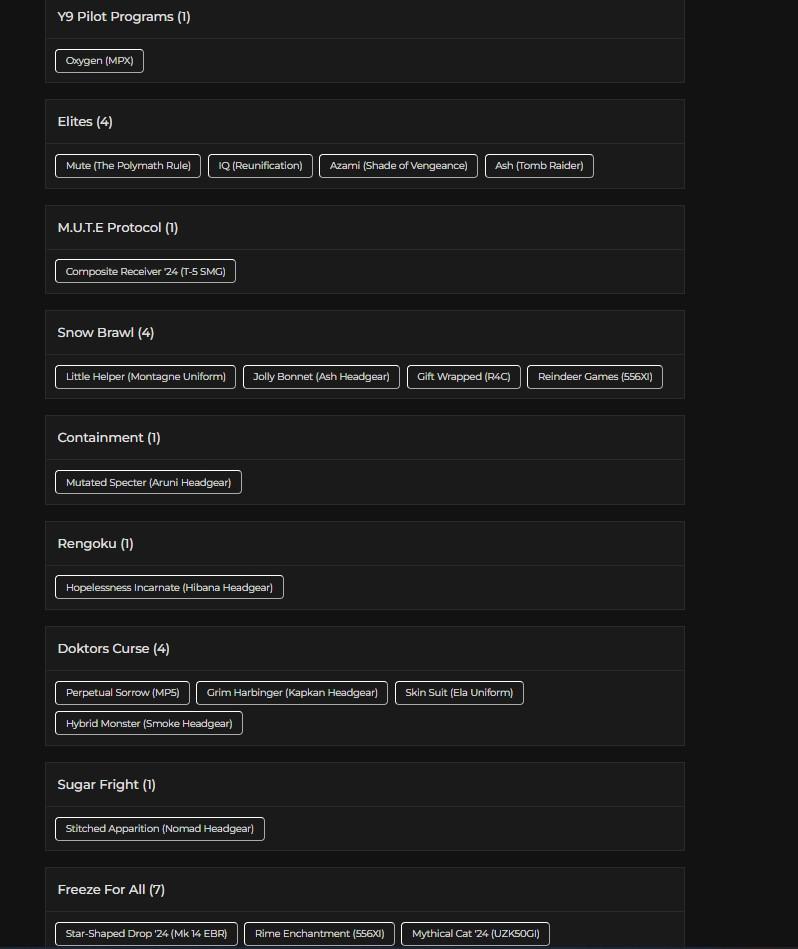Click the IQ (Reunification) elite tag
The image size is (798, 949).
coord(260,166)
